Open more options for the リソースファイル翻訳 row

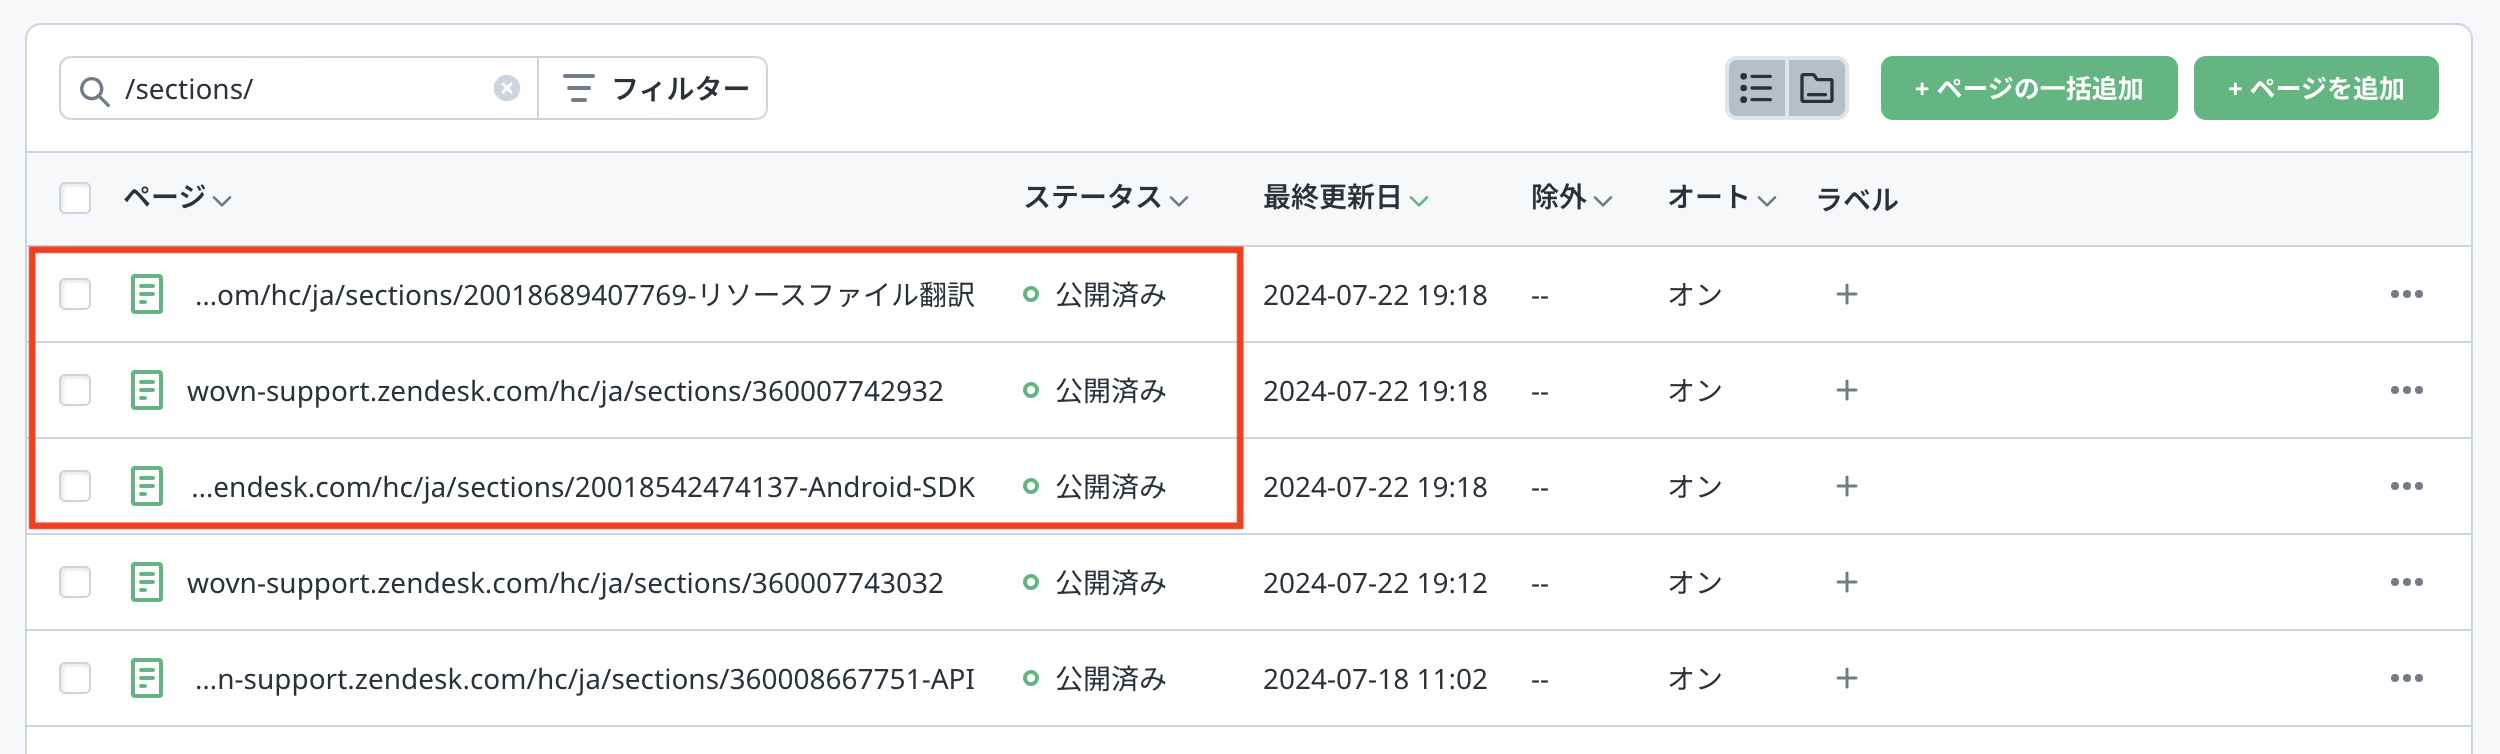(2406, 295)
